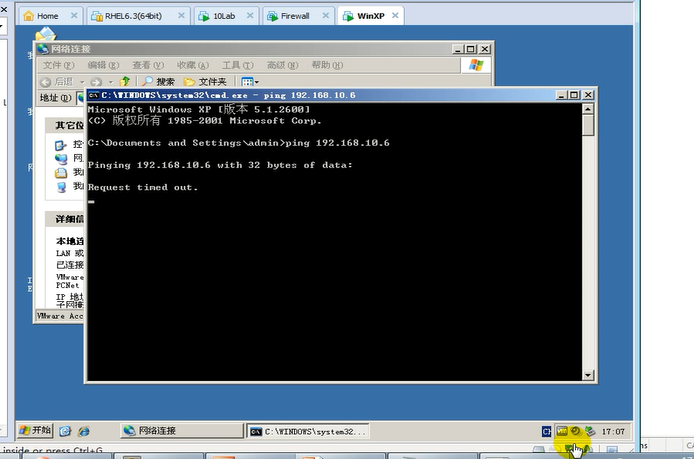
Task: Open 我的文档 icon in 其它位置 panel
Action: coord(61,173)
